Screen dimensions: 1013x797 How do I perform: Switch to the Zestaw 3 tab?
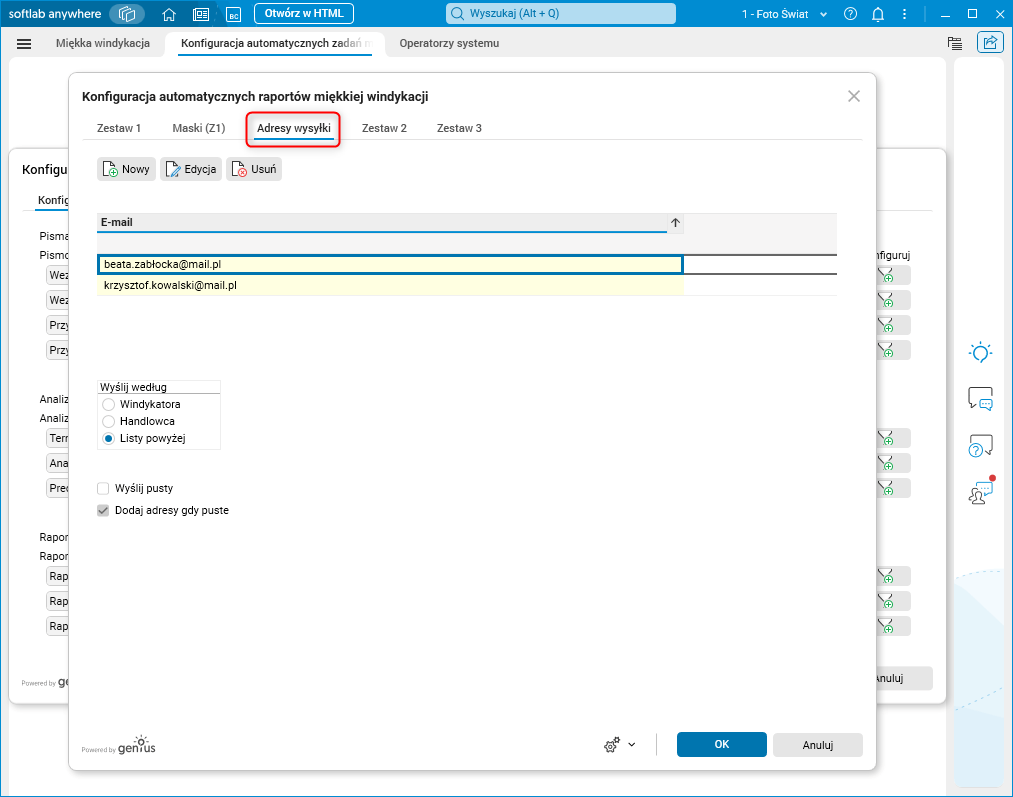click(459, 128)
